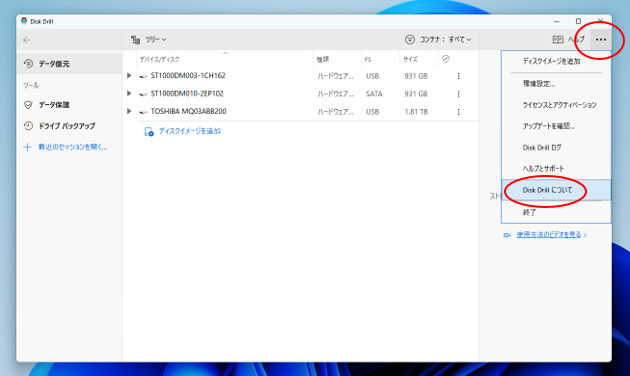Click the shield protection column header icon
Image resolution: width=630 pixels, height=376 pixels.
[446, 59]
